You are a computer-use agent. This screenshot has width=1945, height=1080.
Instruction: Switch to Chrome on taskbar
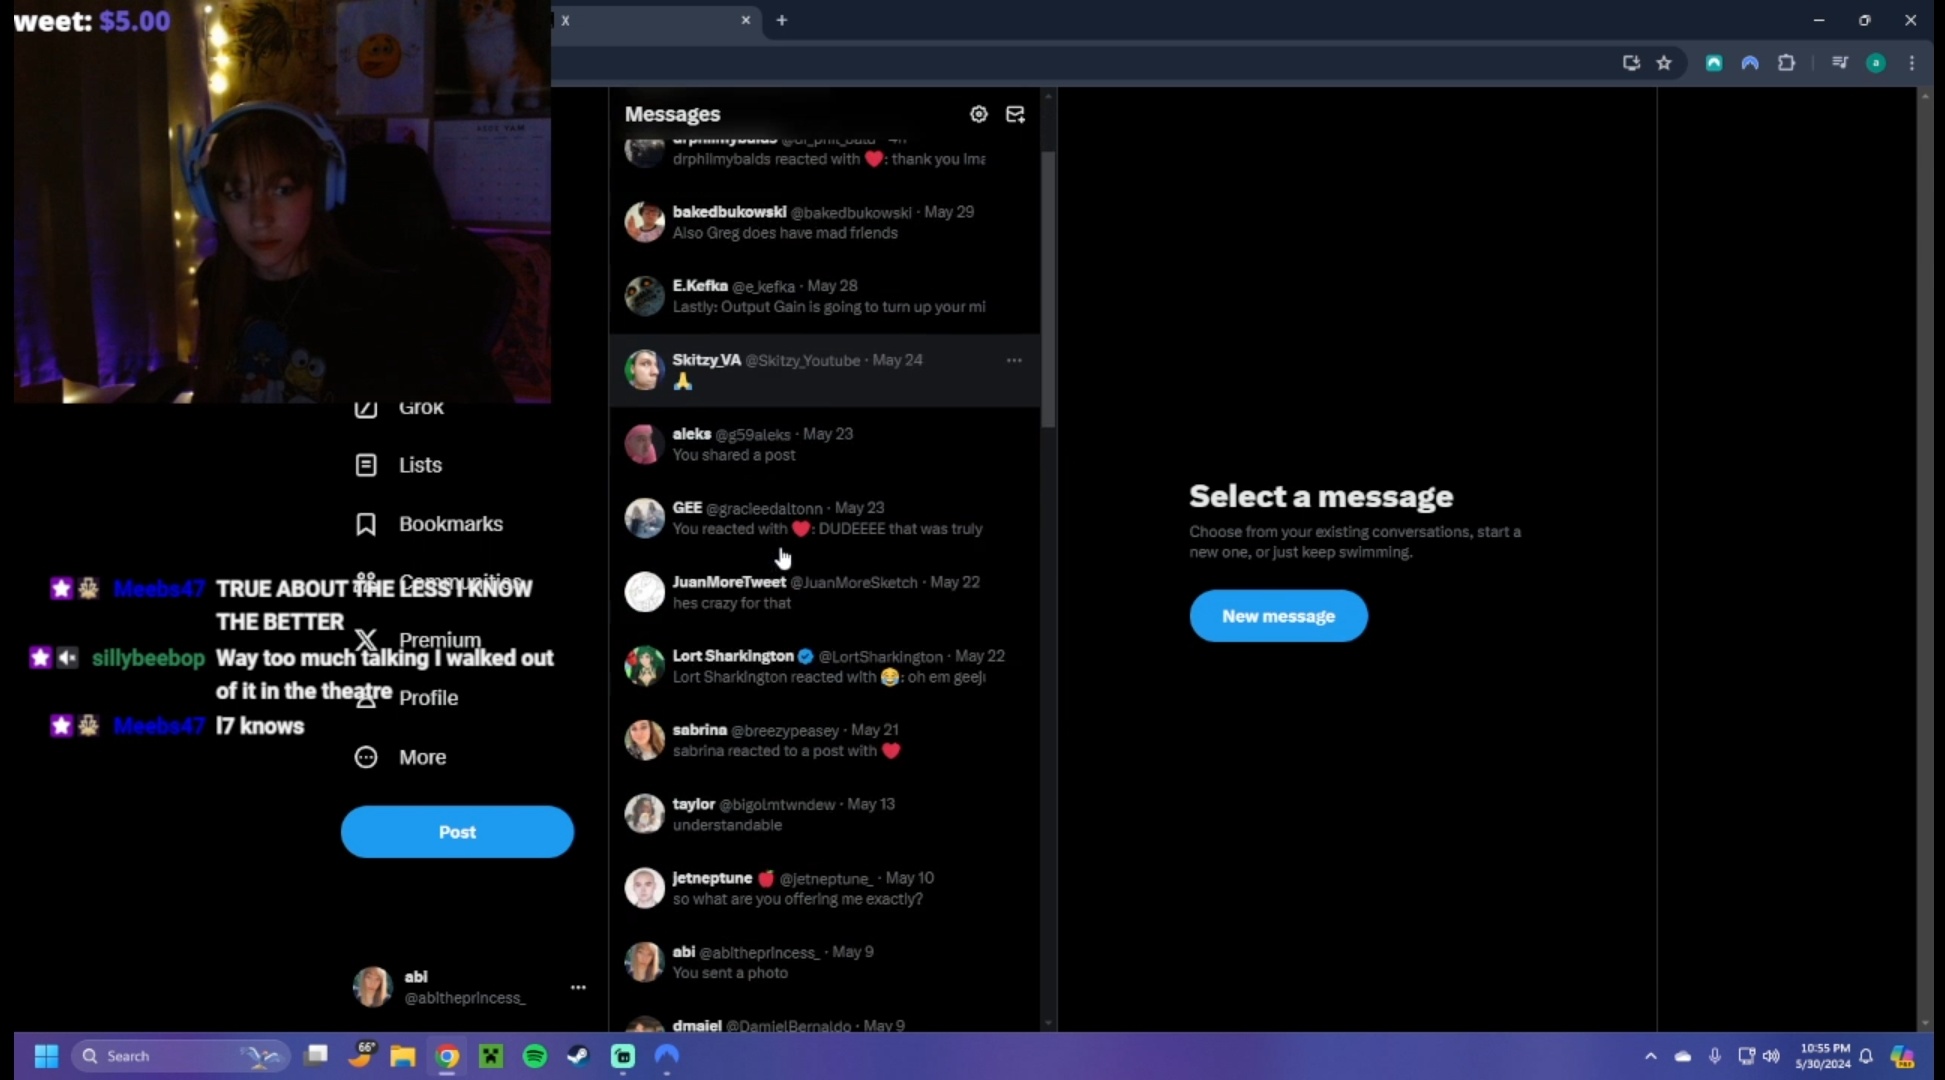pyautogui.click(x=447, y=1056)
